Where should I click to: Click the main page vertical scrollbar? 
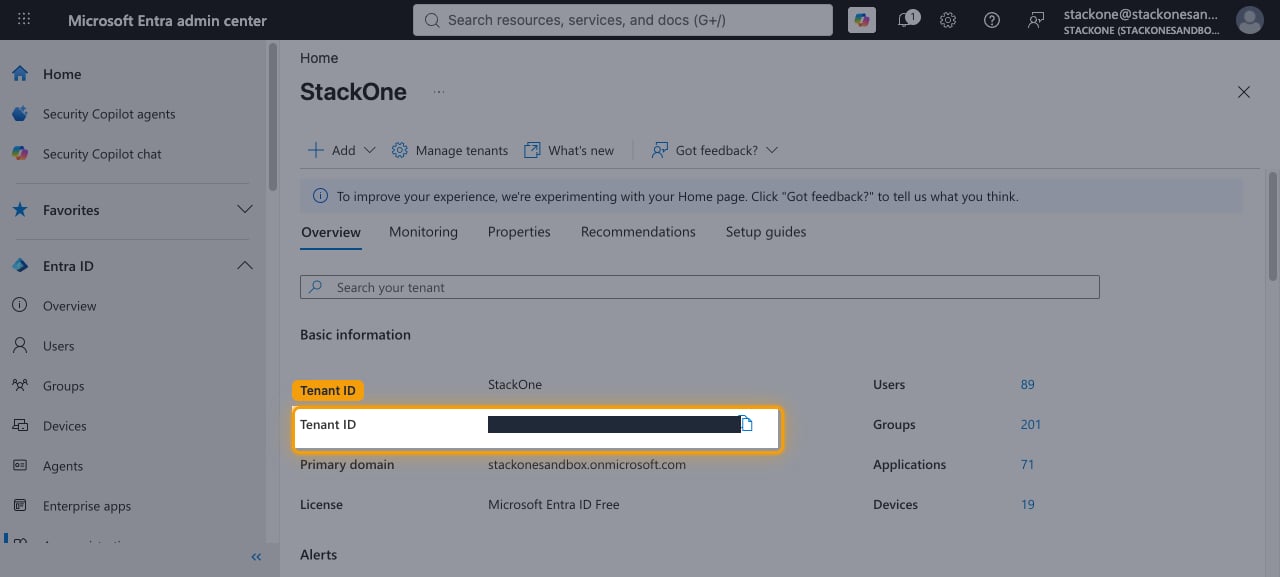coord(1273,226)
